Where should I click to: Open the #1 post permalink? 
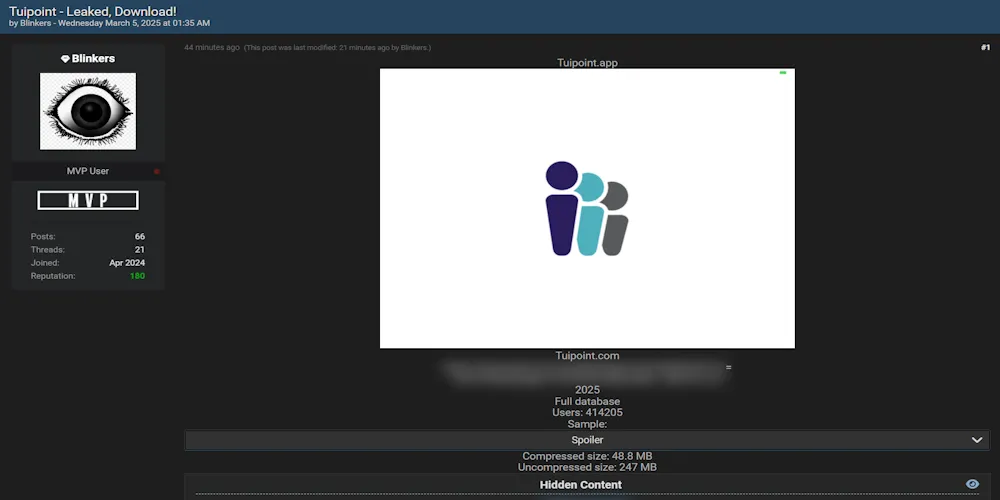tap(985, 48)
